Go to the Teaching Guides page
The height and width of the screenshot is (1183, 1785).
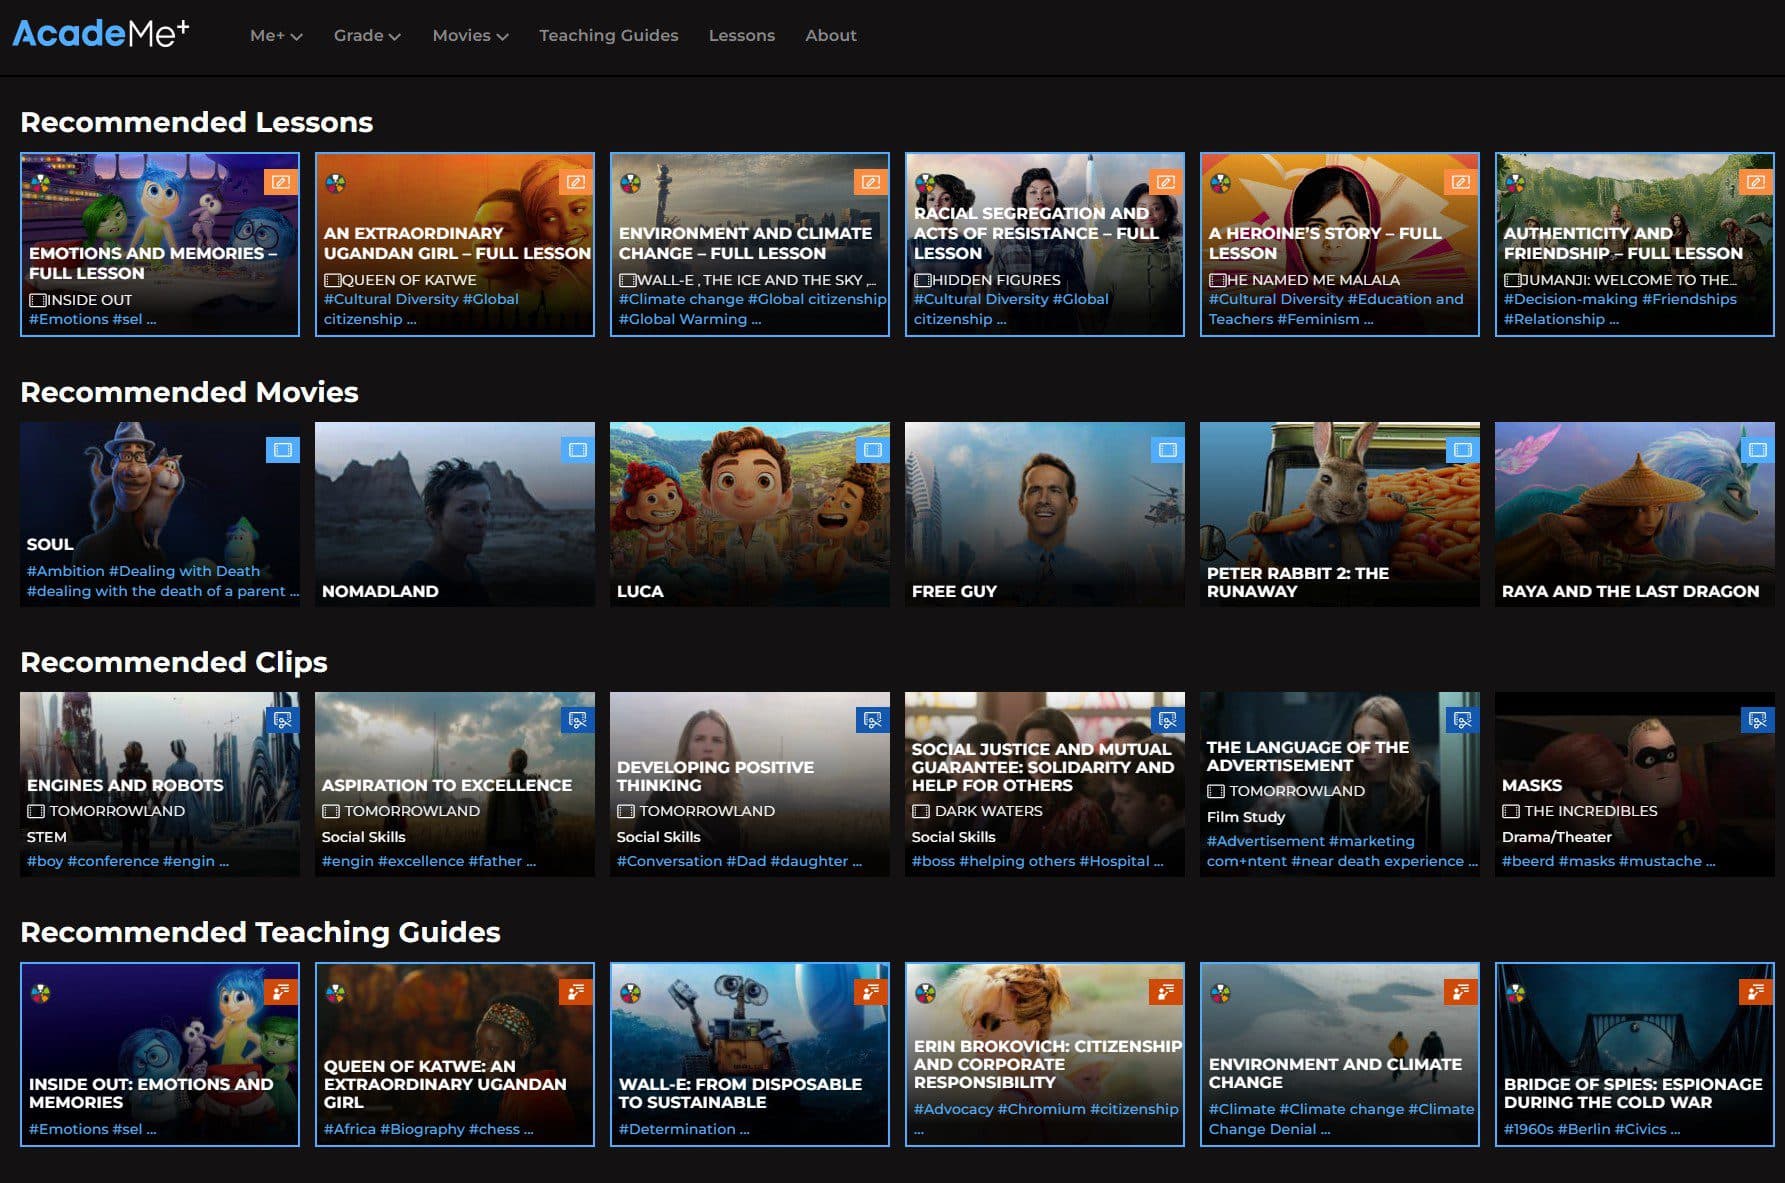coord(608,36)
